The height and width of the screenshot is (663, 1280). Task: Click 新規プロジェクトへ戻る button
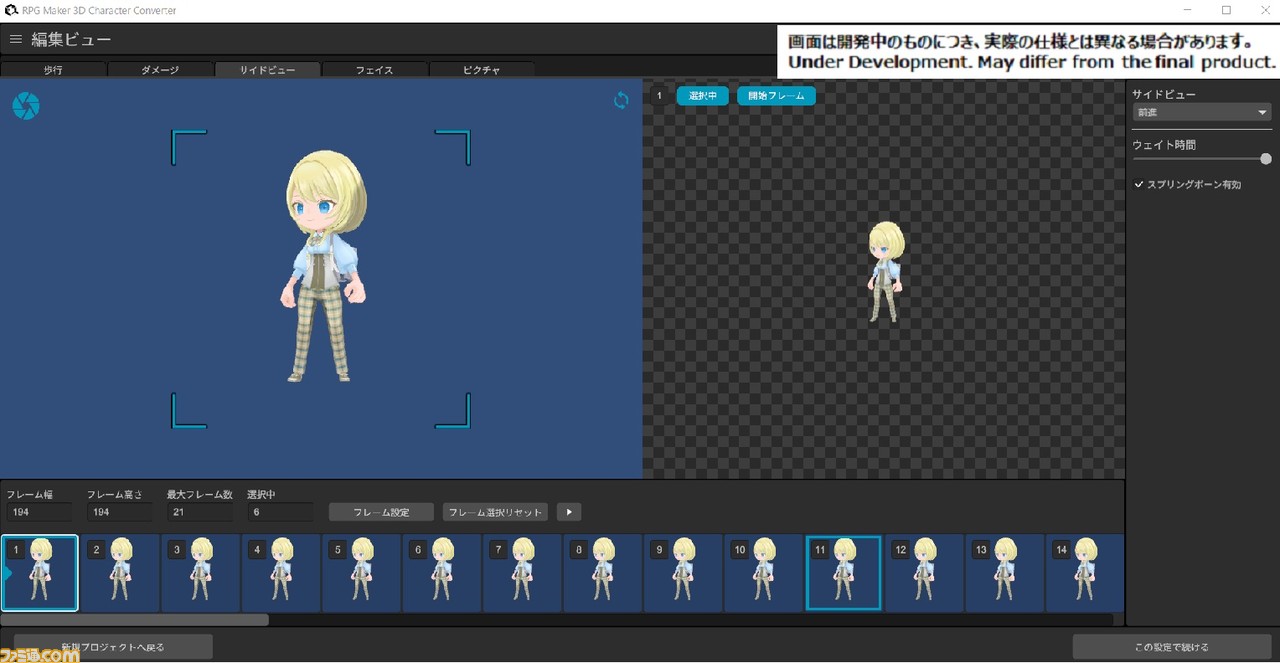pyautogui.click(x=113, y=647)
